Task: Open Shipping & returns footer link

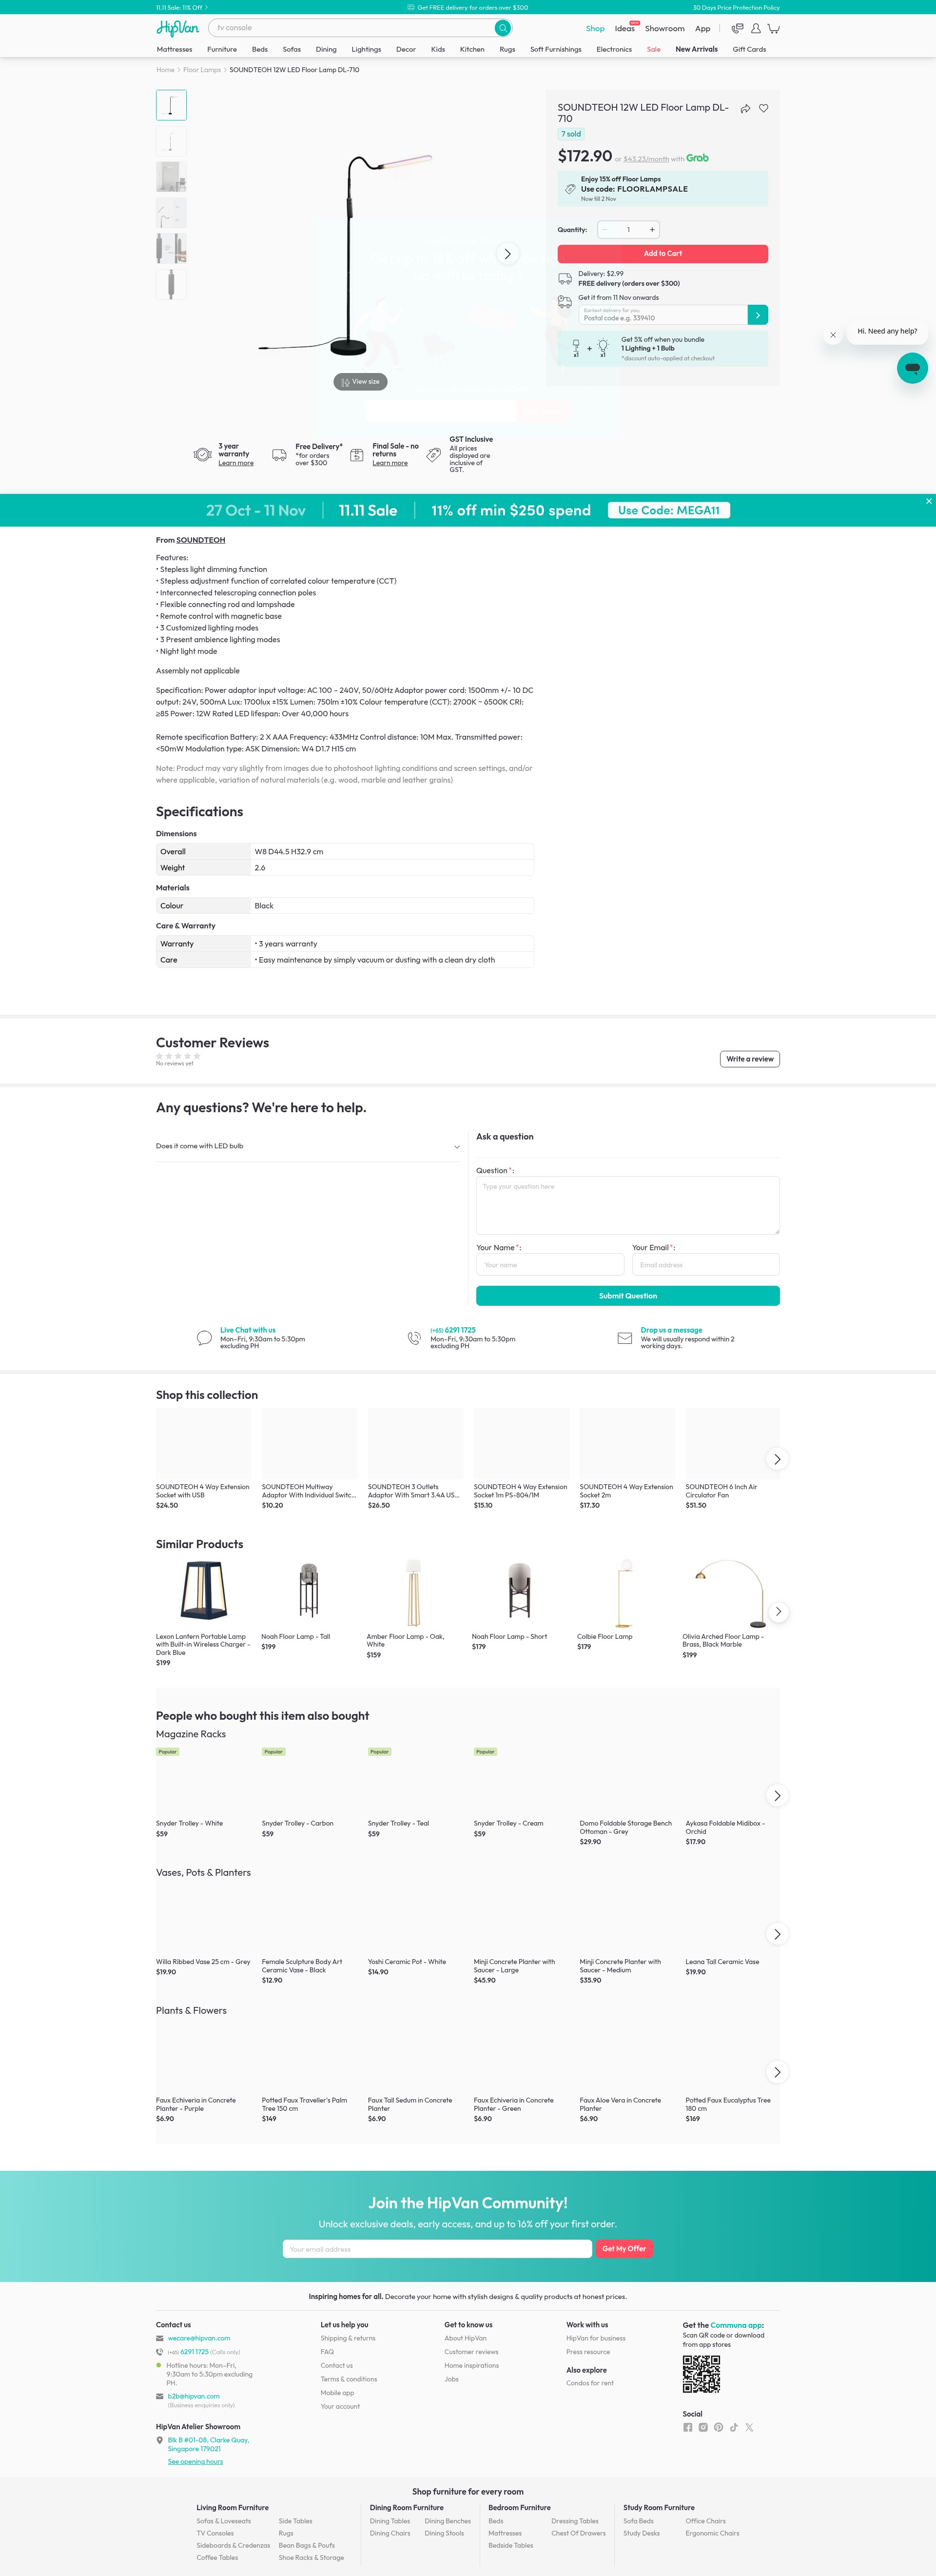Action: (x=348, y=2338)
